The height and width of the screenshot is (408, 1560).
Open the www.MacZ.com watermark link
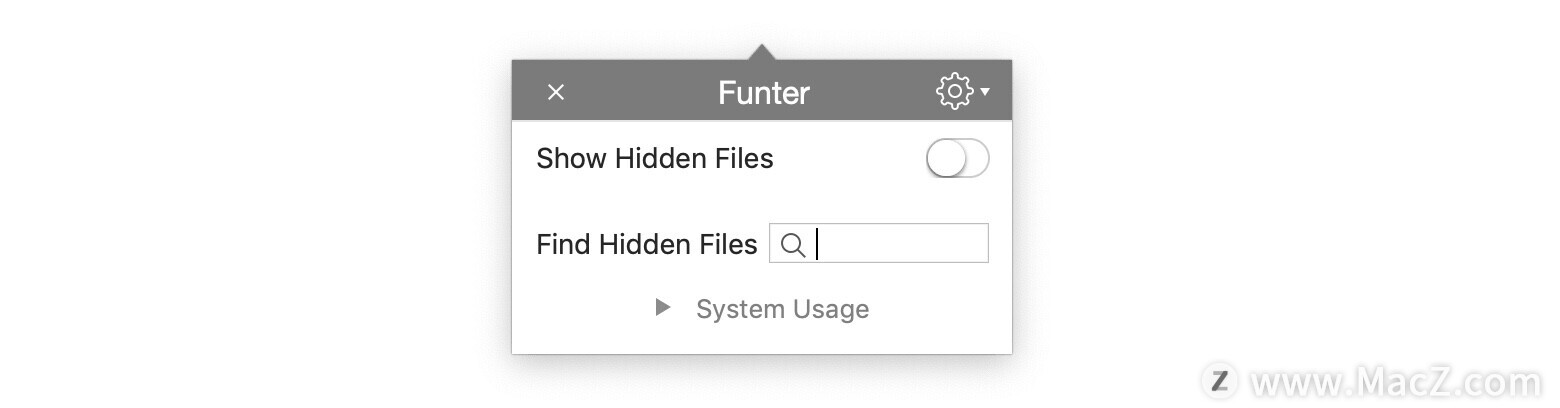1396,382
